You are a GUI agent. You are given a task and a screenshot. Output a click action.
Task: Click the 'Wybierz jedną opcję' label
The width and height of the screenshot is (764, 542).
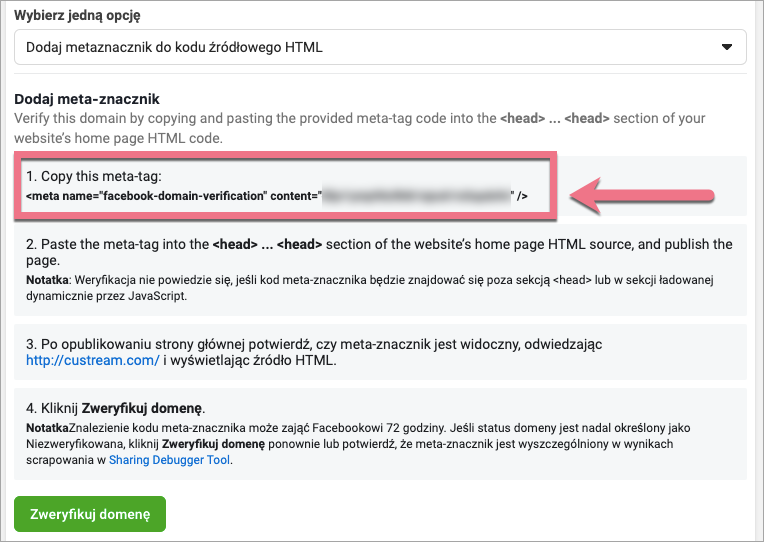[77, 16]
